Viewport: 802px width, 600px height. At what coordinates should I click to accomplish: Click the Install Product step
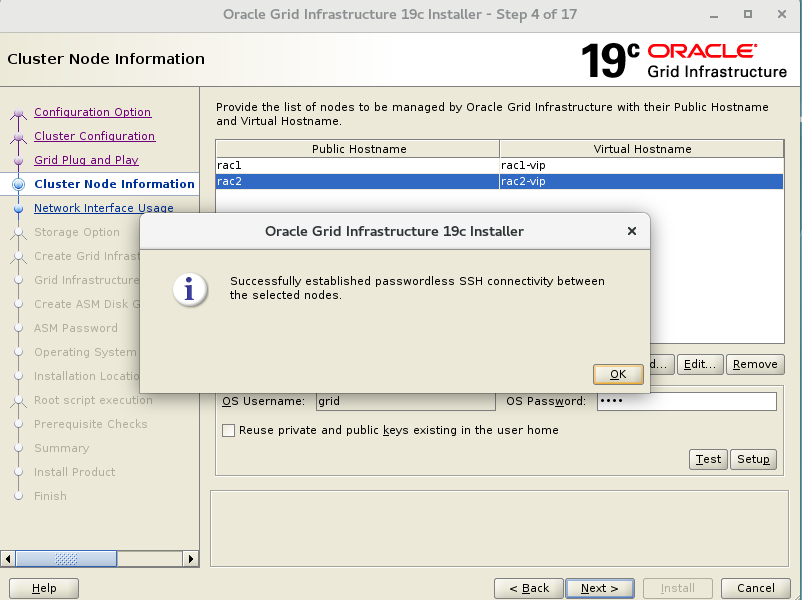(75, 472)
